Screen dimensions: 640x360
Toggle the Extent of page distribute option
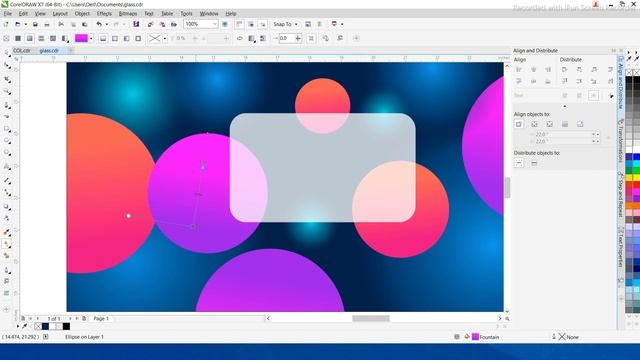coord(534,163)
